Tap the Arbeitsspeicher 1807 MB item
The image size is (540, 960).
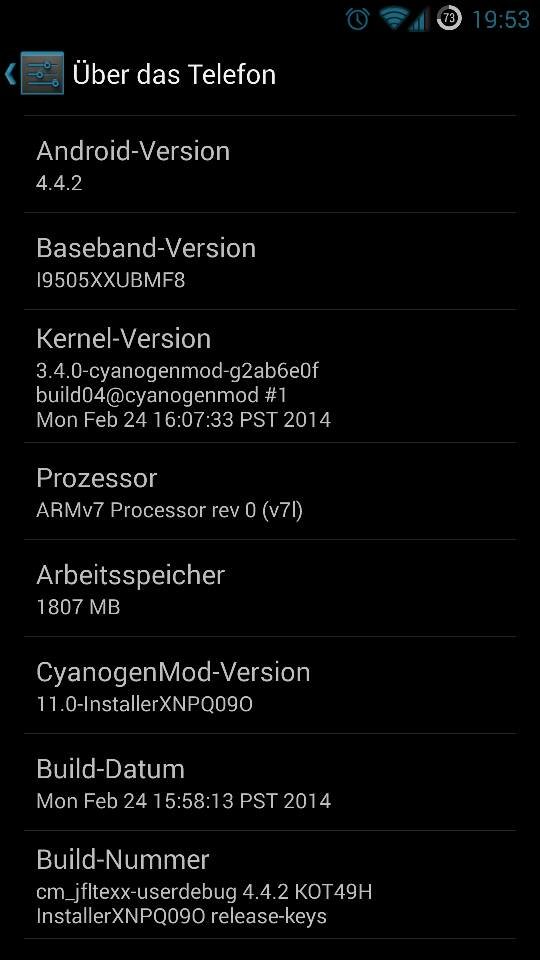(x=270, y=588)
